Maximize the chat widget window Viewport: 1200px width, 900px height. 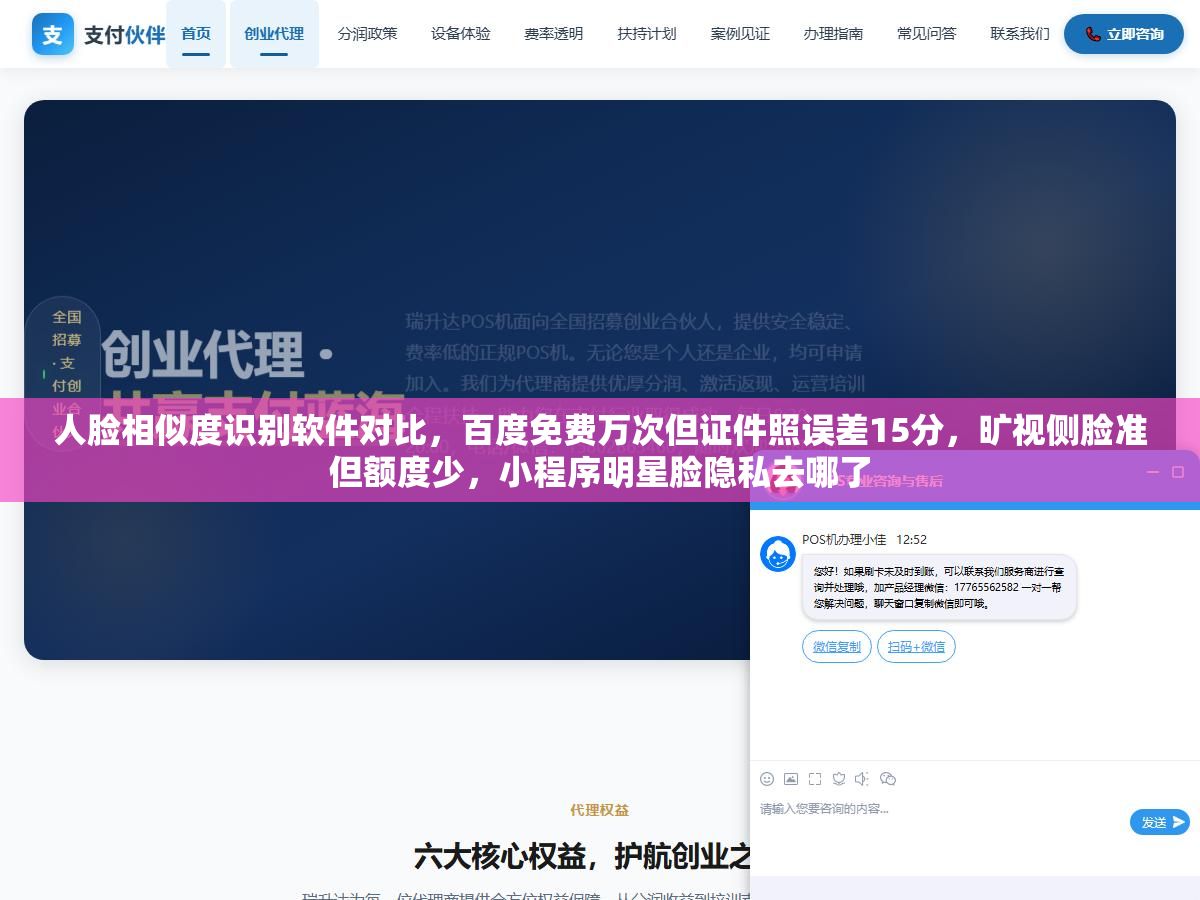[1178, 472]
